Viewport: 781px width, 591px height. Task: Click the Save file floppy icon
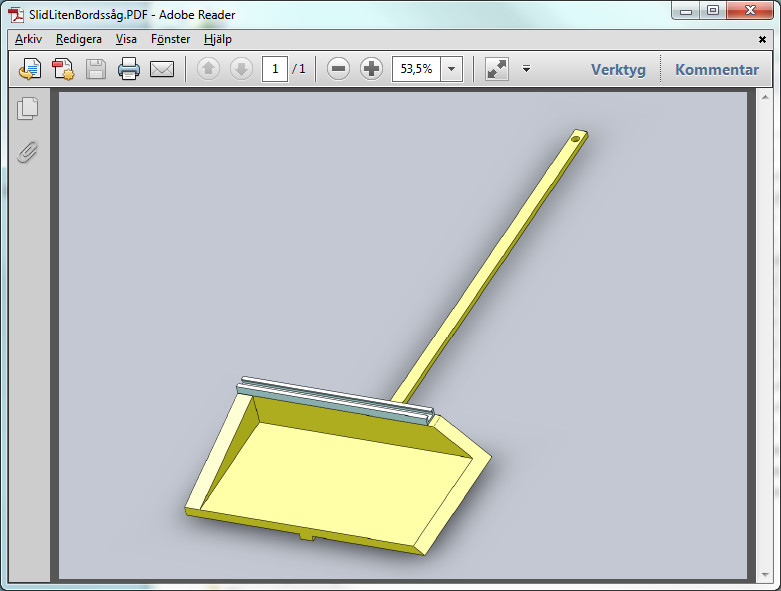click(x=96, y=69)
